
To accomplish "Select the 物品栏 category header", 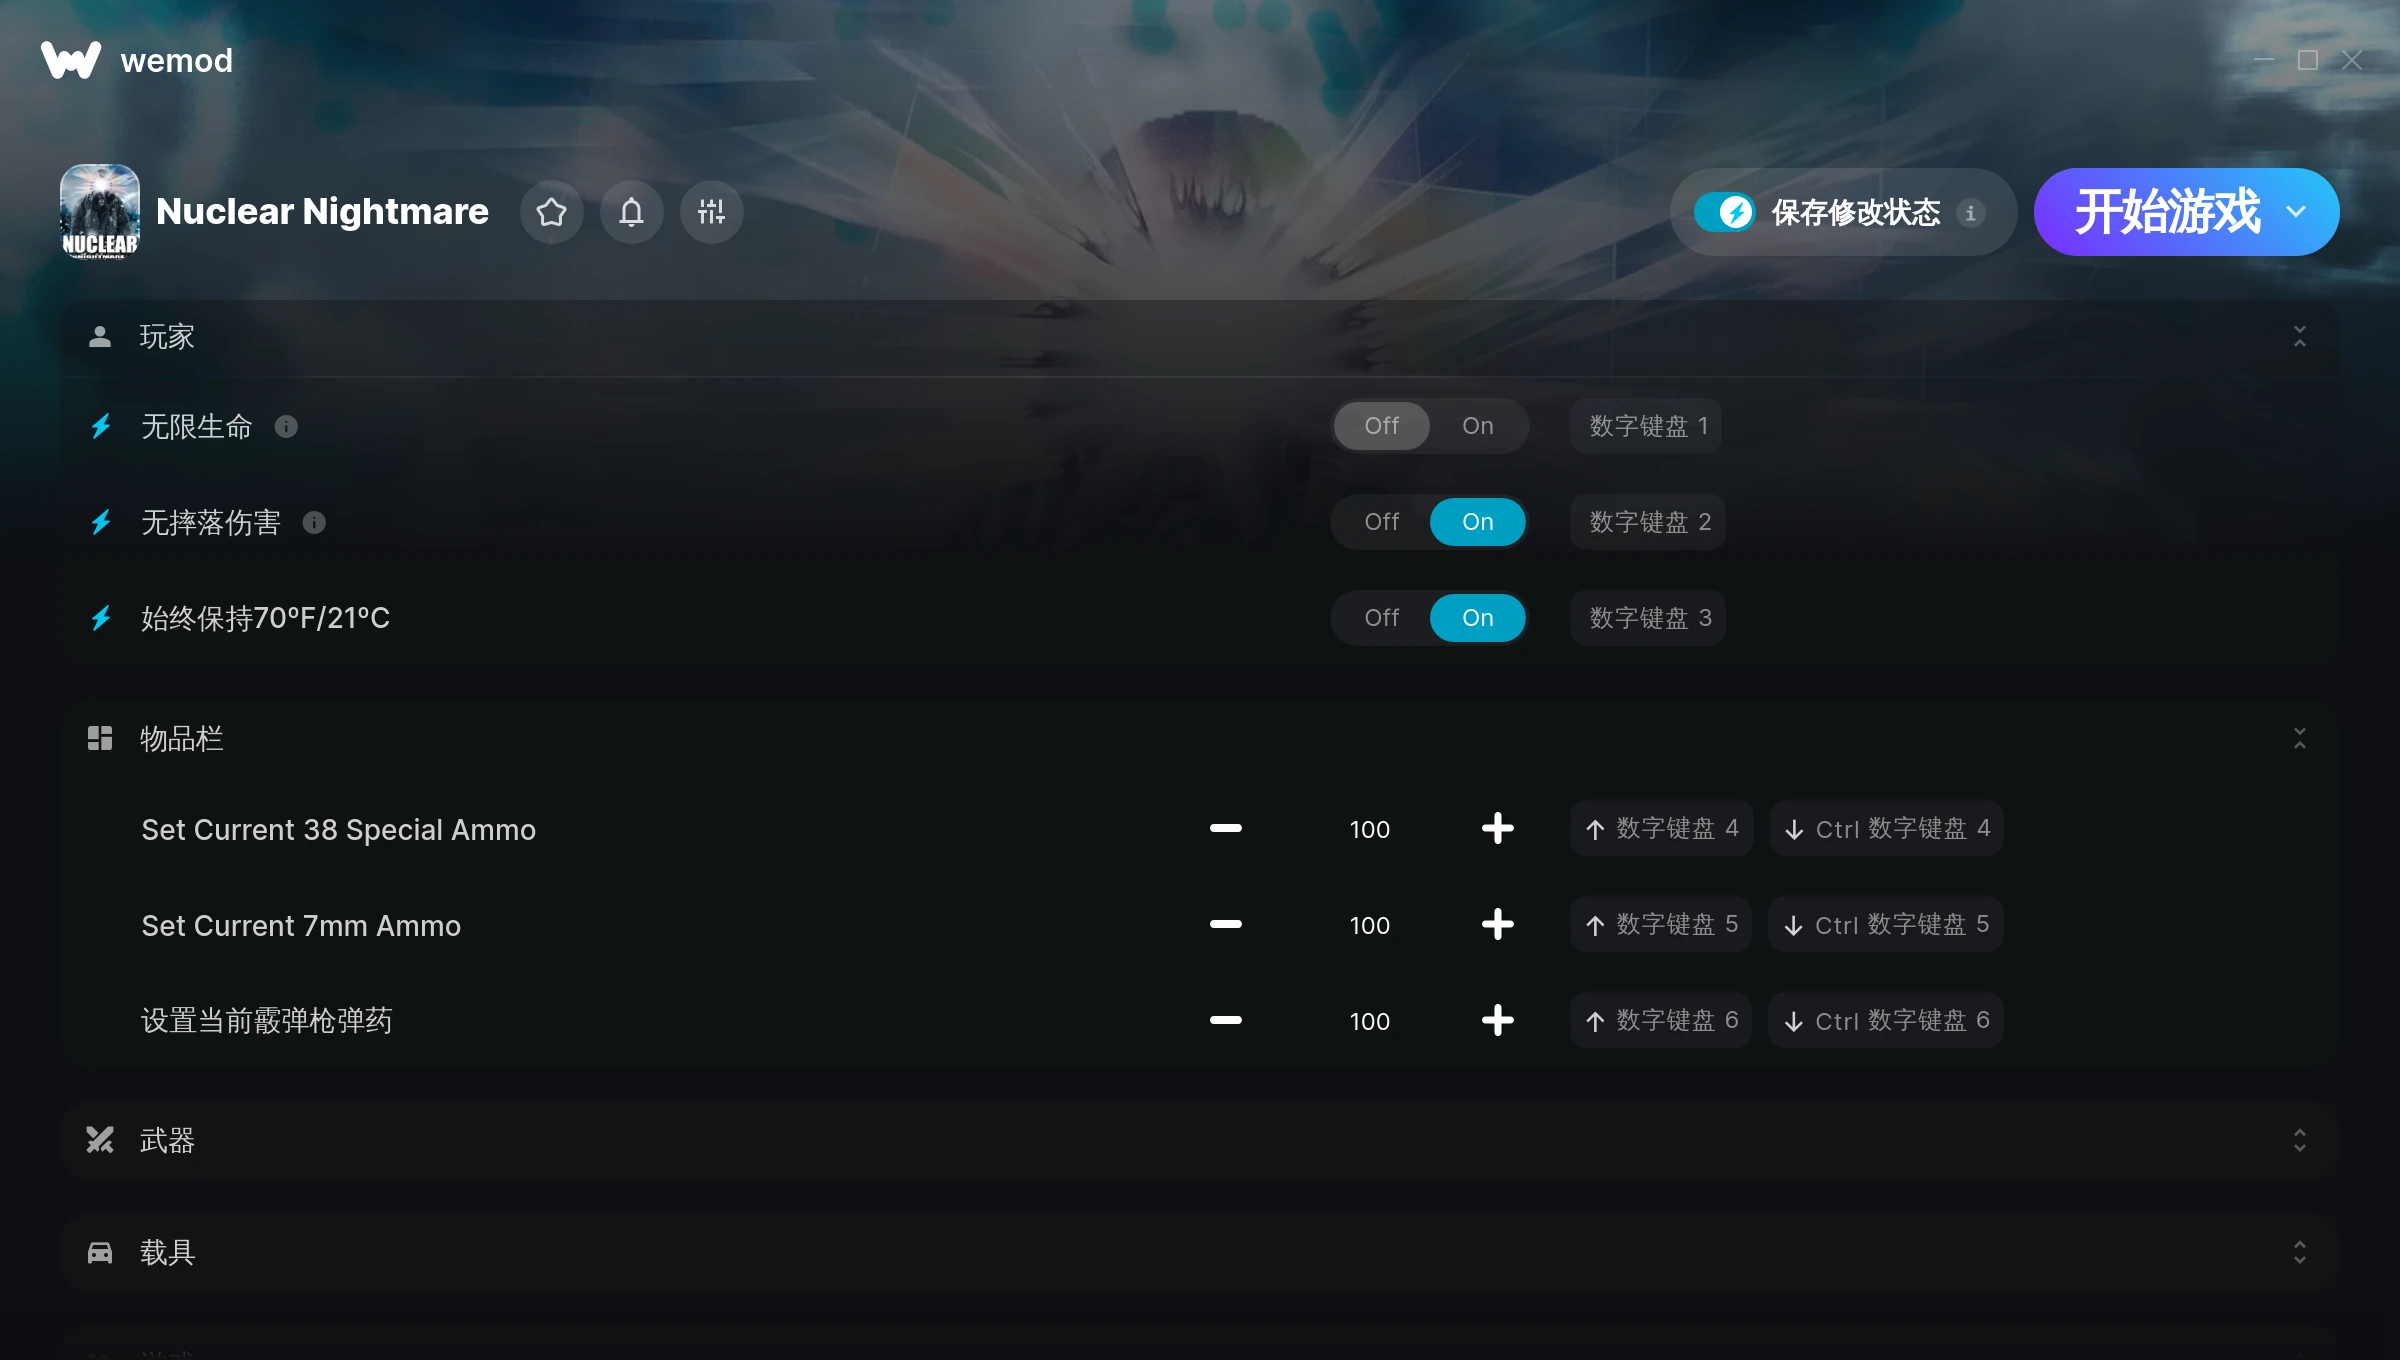I will [x=1200, y=739].
